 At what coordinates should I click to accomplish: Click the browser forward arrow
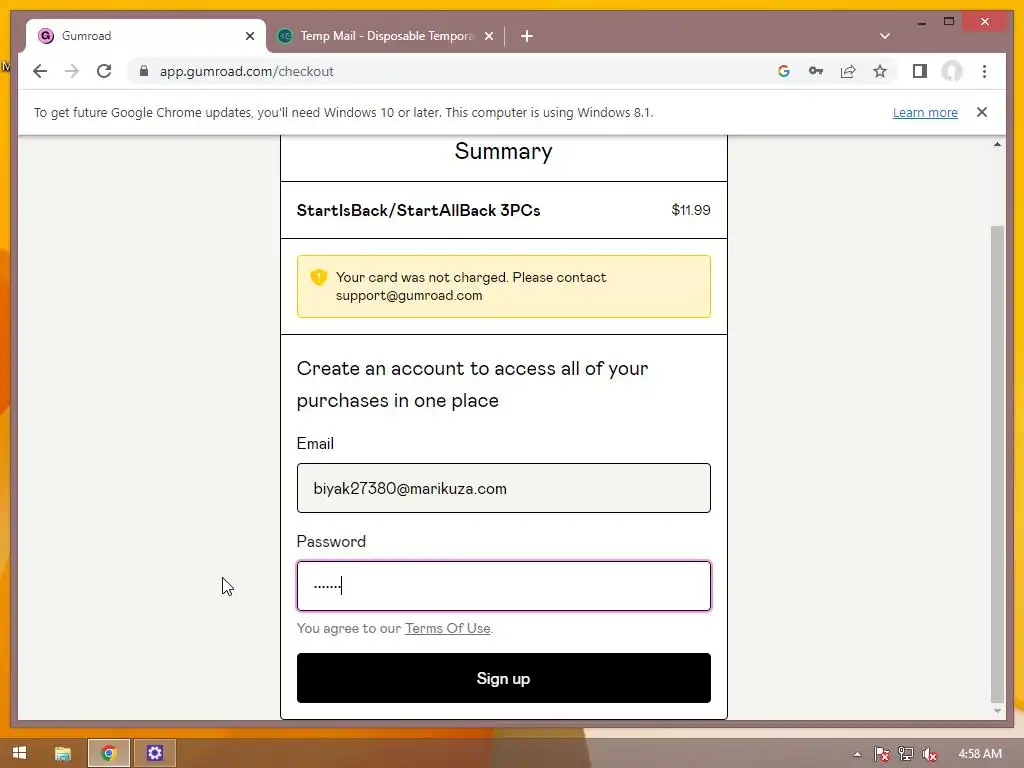72,71
